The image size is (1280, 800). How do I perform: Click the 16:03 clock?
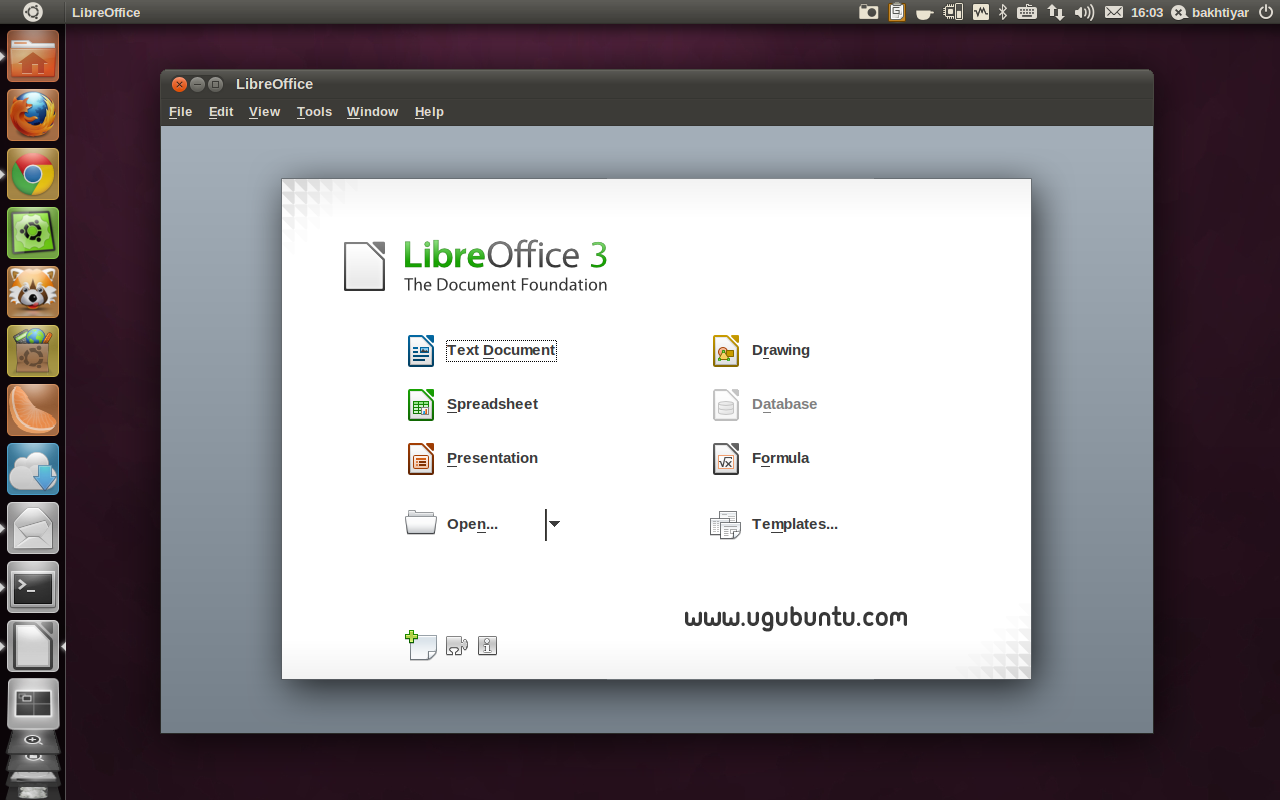1147,12
